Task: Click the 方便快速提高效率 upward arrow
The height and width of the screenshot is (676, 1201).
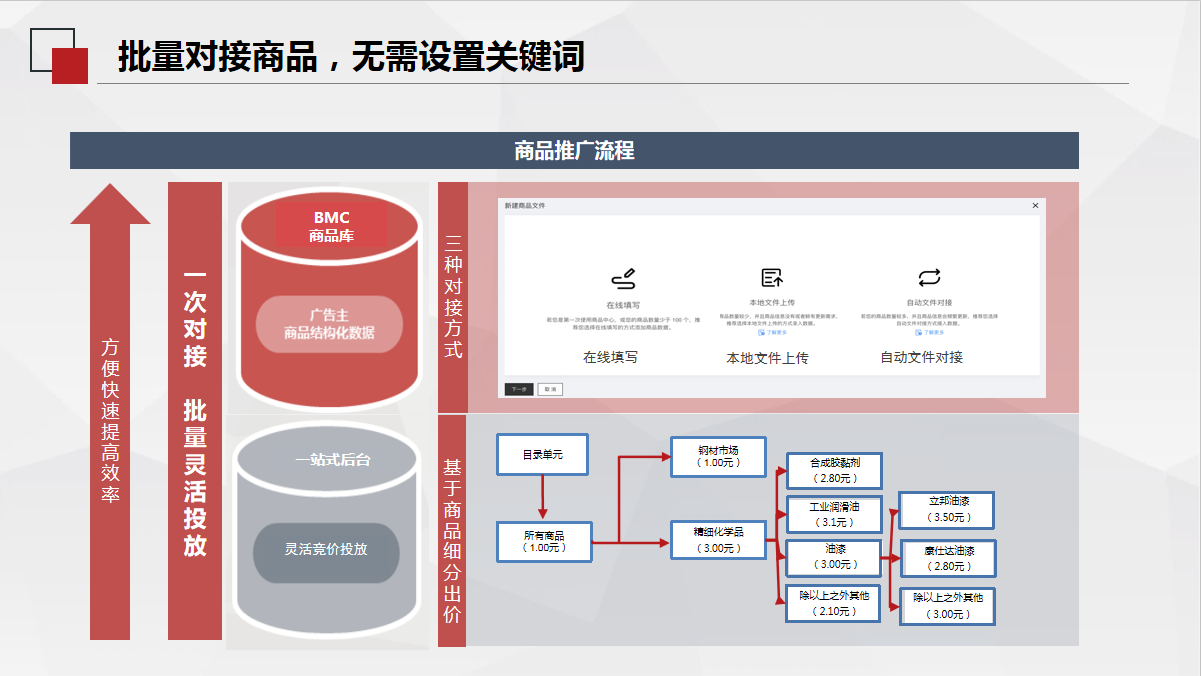Action: click(110, 411)
